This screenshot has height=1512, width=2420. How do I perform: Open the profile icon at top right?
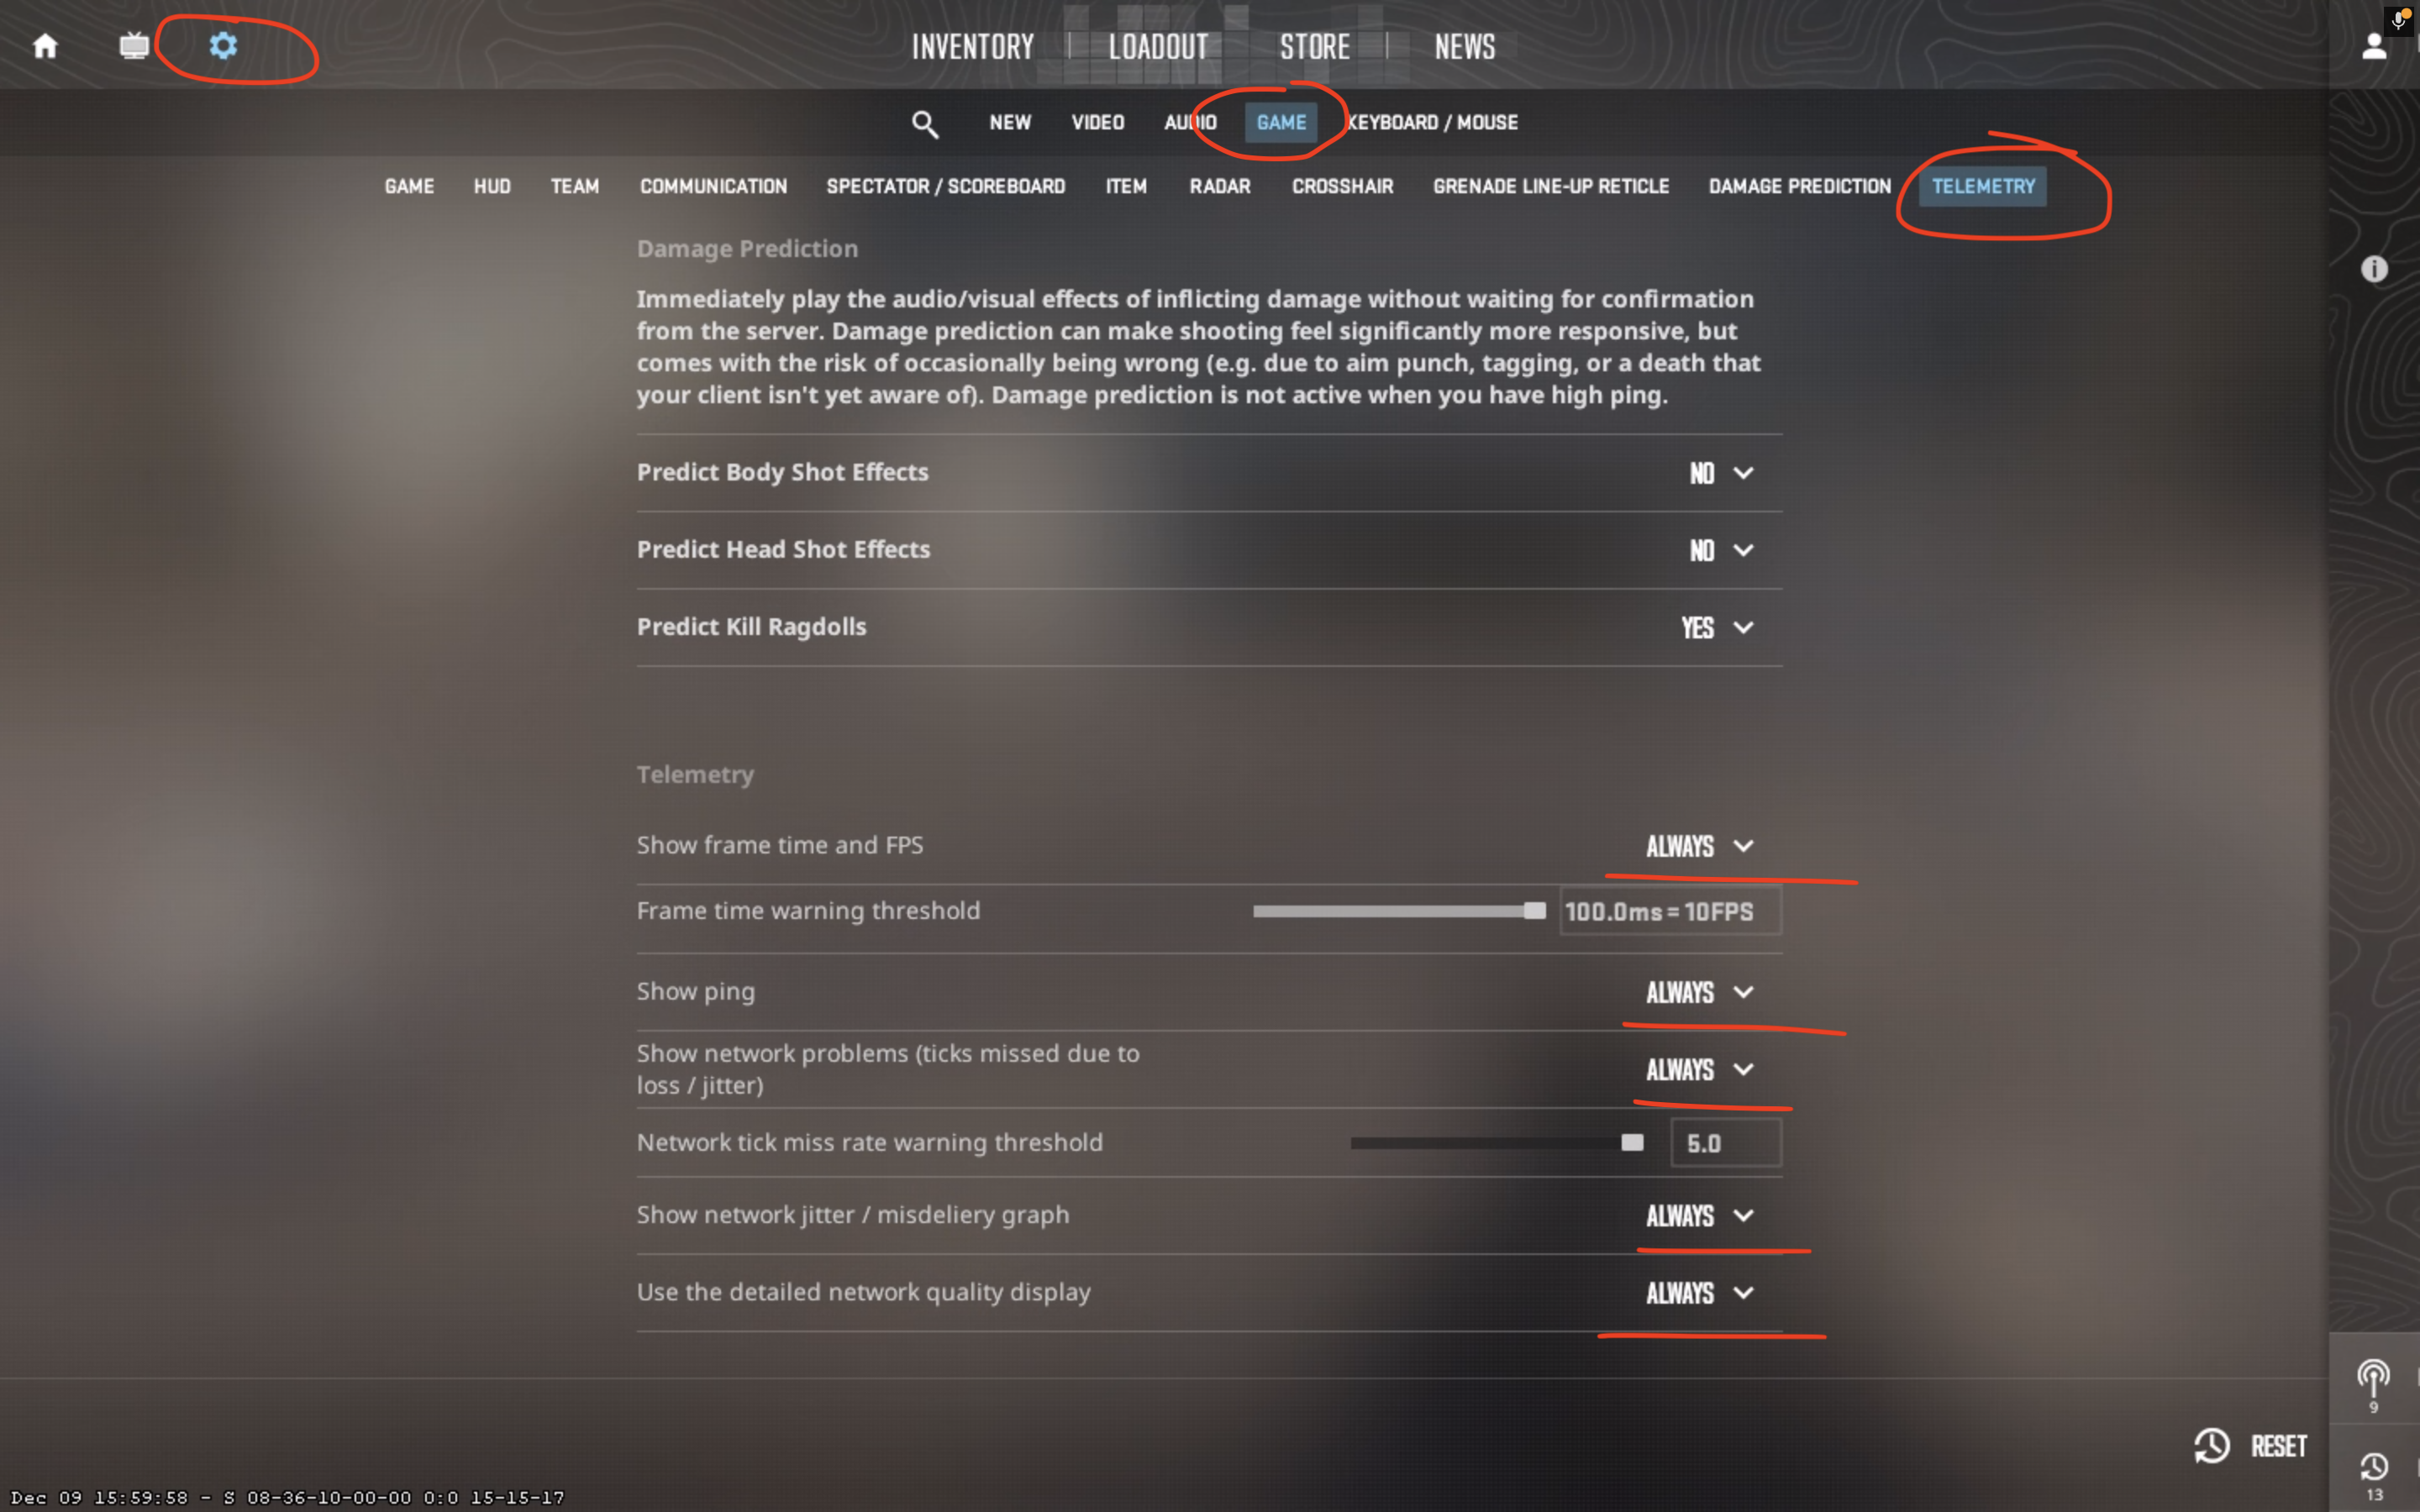point(2374,46)
